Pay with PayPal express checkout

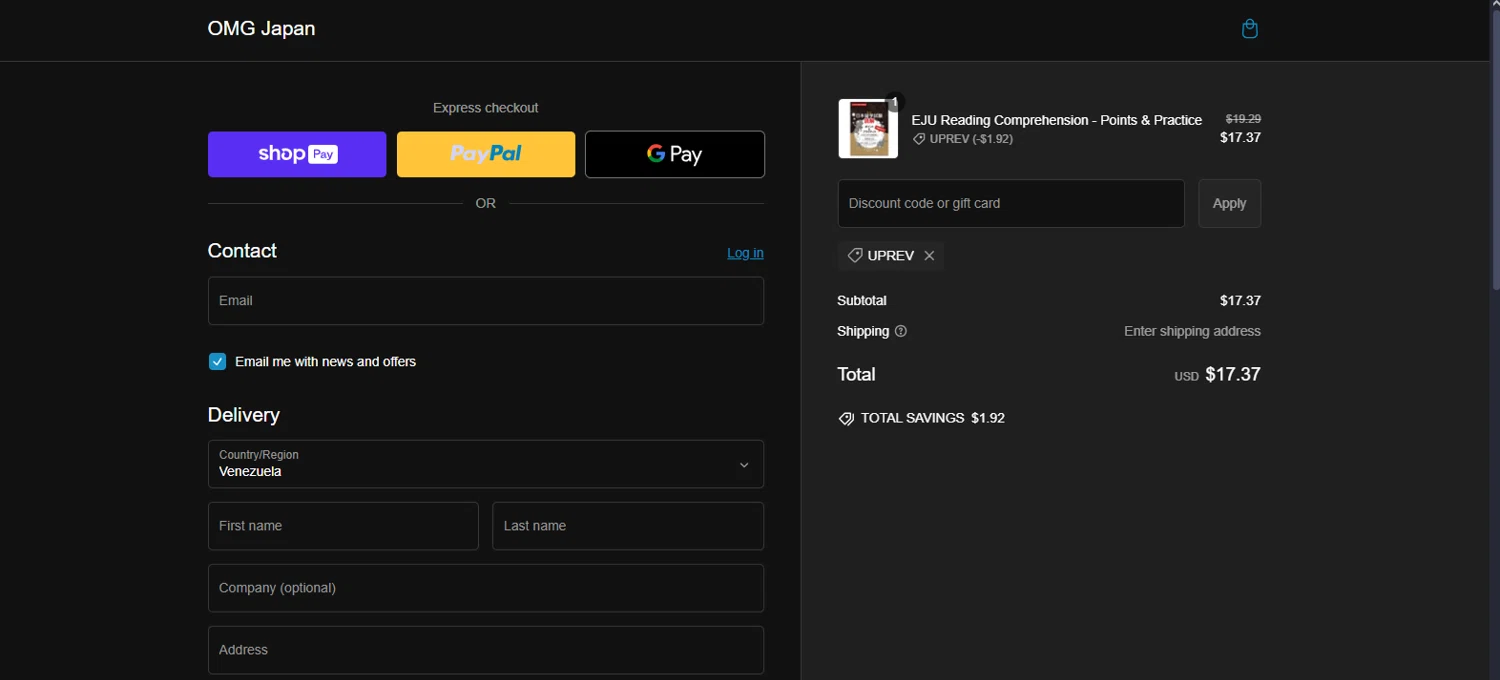coord(486,154)
